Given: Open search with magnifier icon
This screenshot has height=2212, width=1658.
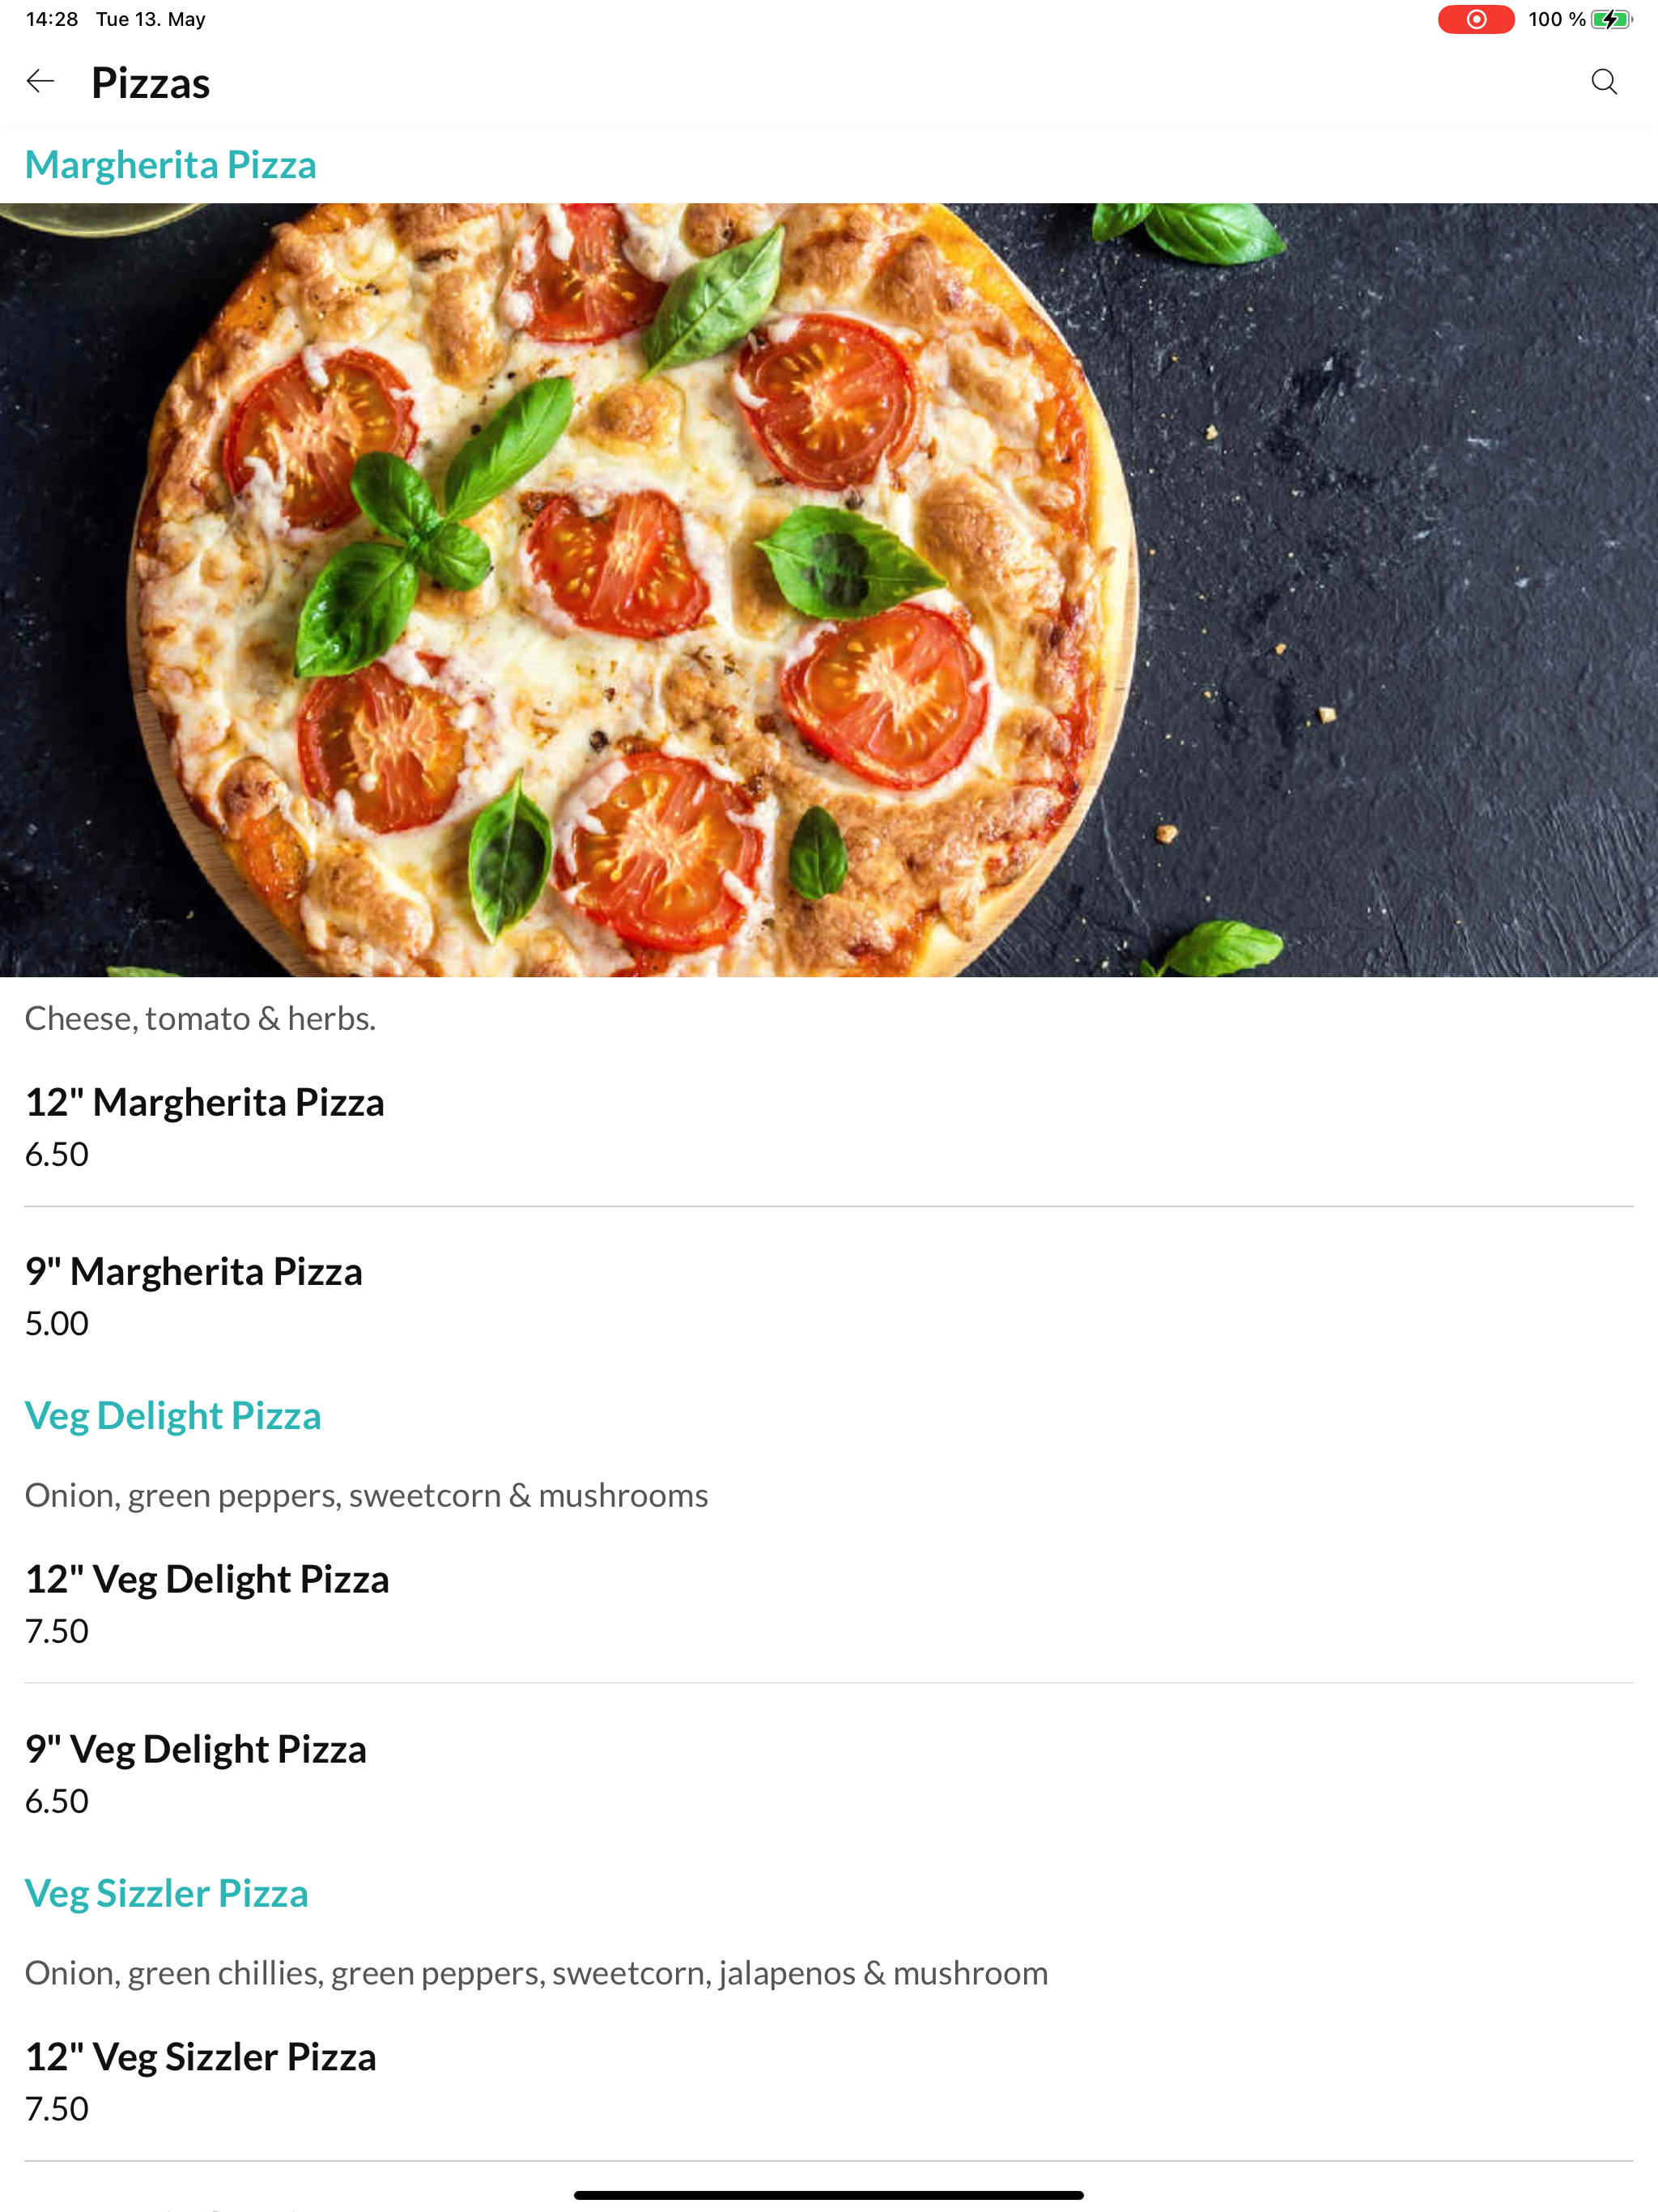Looking at the screenshot, I should tap(1604, 82).
